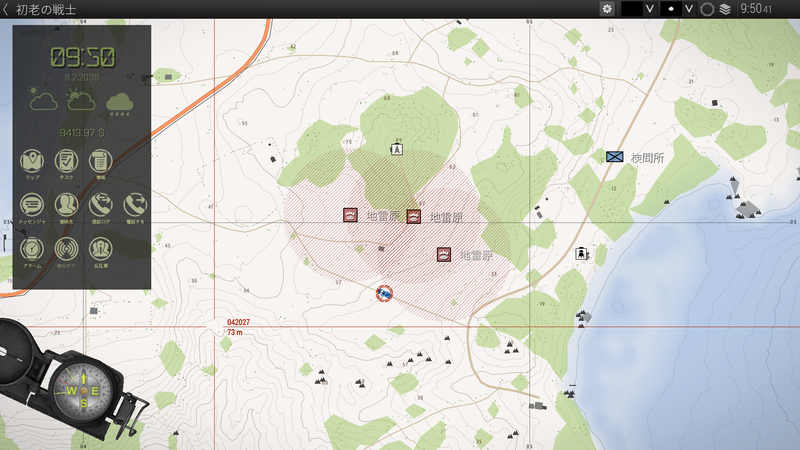Click the partly sunny weather icon
Viewport: 800px width, 450px height.
(81, 99)
